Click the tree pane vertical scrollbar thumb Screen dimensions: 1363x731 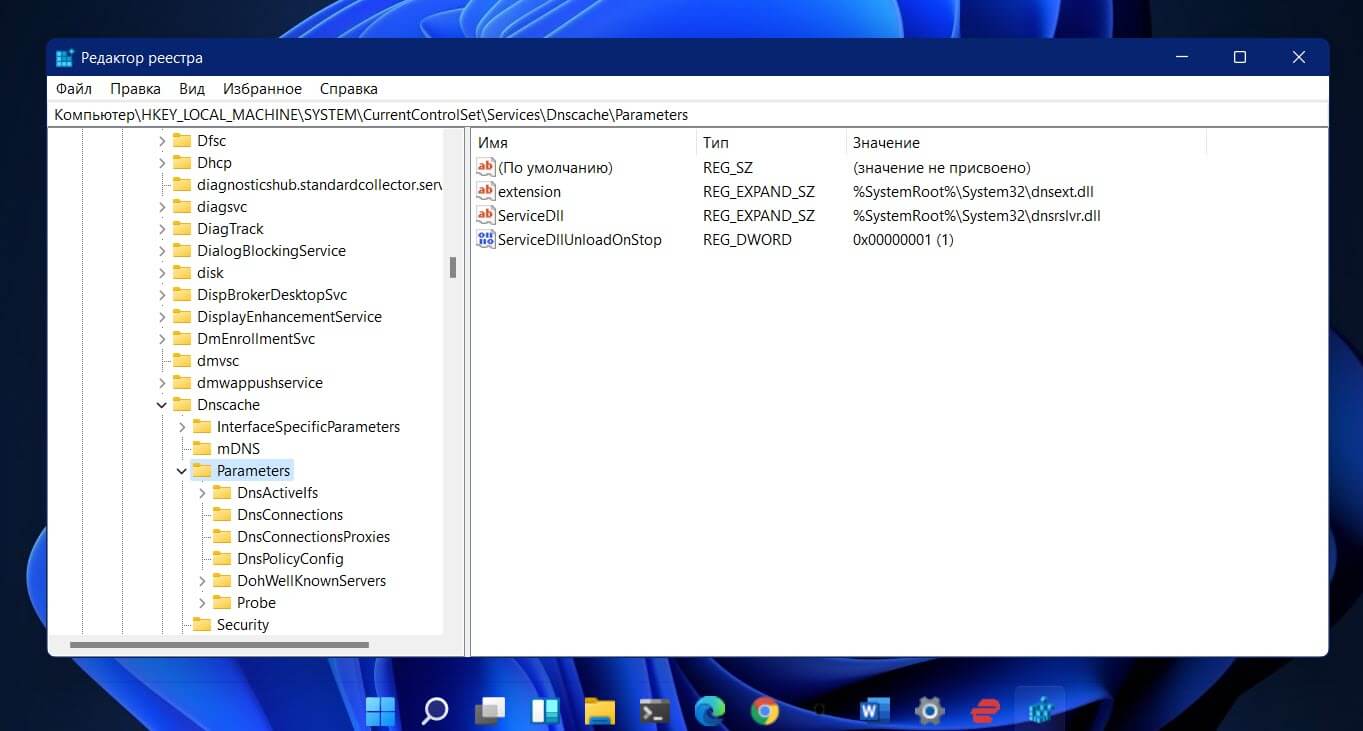pyautogui.click(x=452, y=267)
